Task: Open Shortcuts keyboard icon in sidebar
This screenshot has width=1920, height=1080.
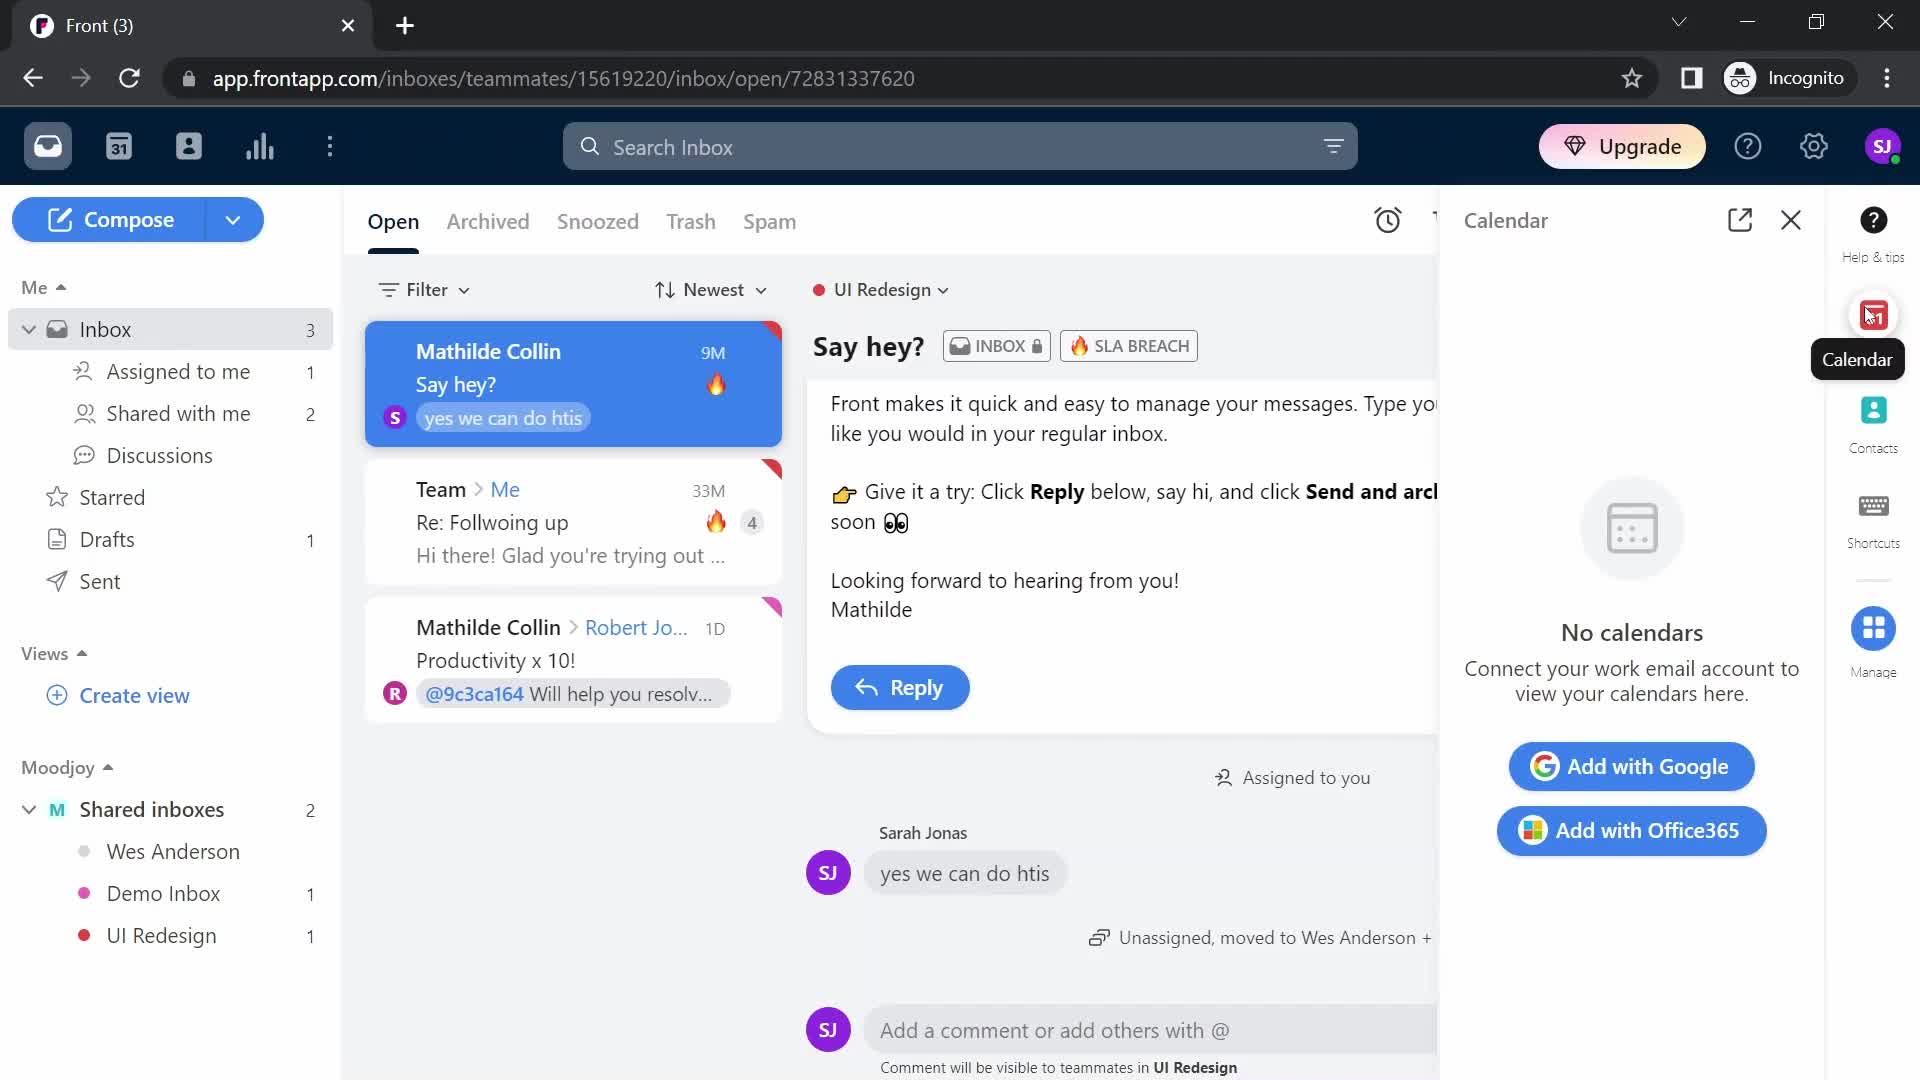Action: [1873, 519]
